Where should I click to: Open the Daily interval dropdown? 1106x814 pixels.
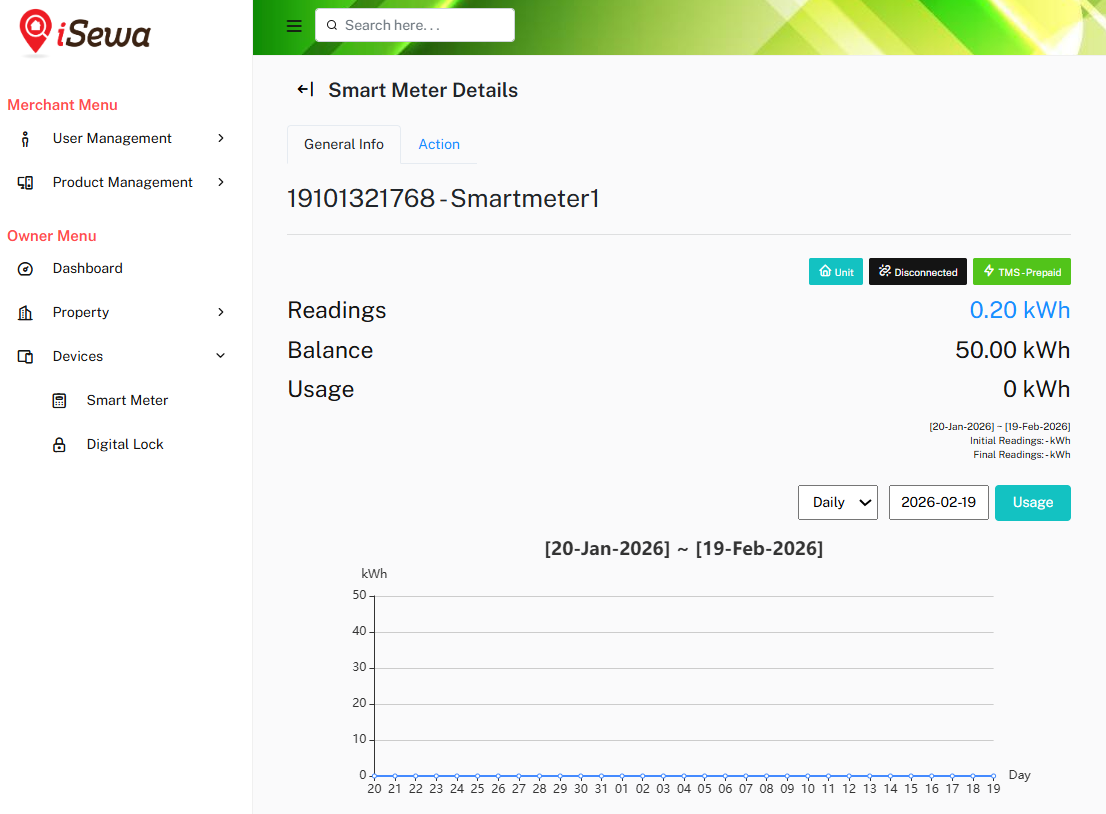click(837, 503)
